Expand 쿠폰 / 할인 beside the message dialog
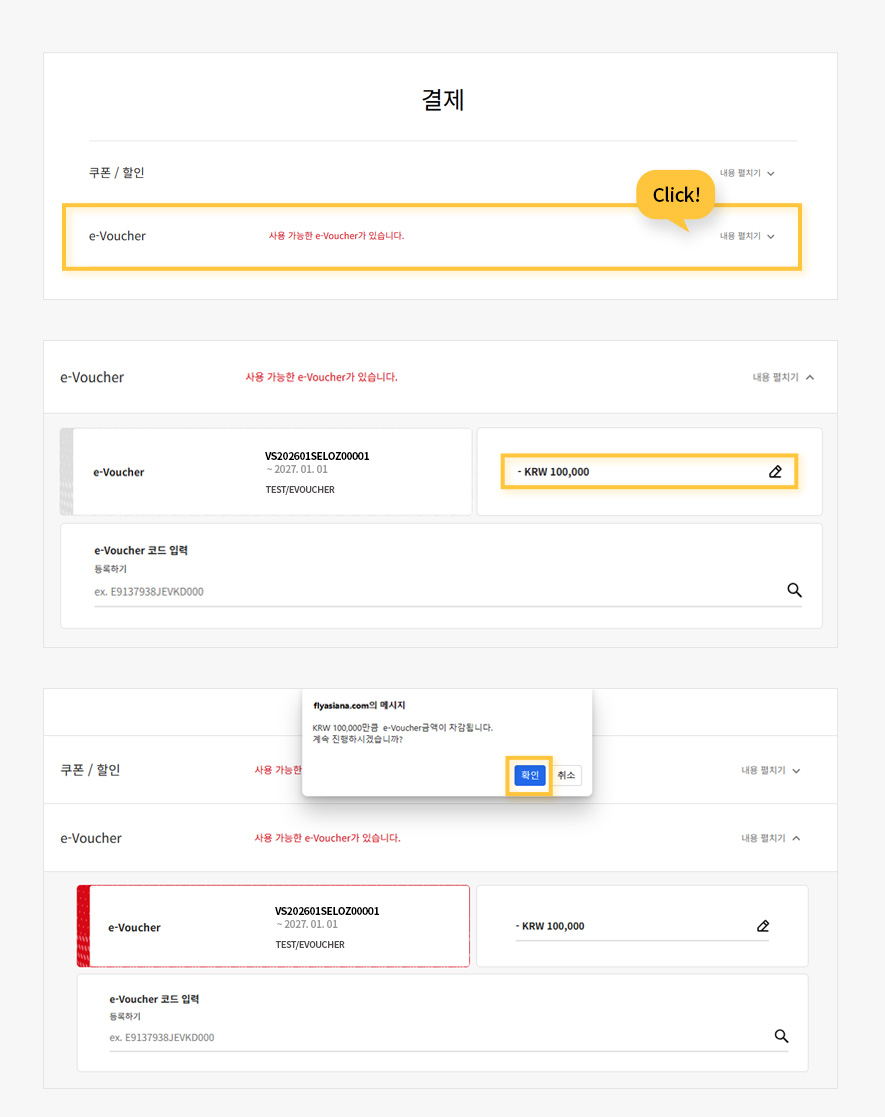 click(x=770, y=770)
